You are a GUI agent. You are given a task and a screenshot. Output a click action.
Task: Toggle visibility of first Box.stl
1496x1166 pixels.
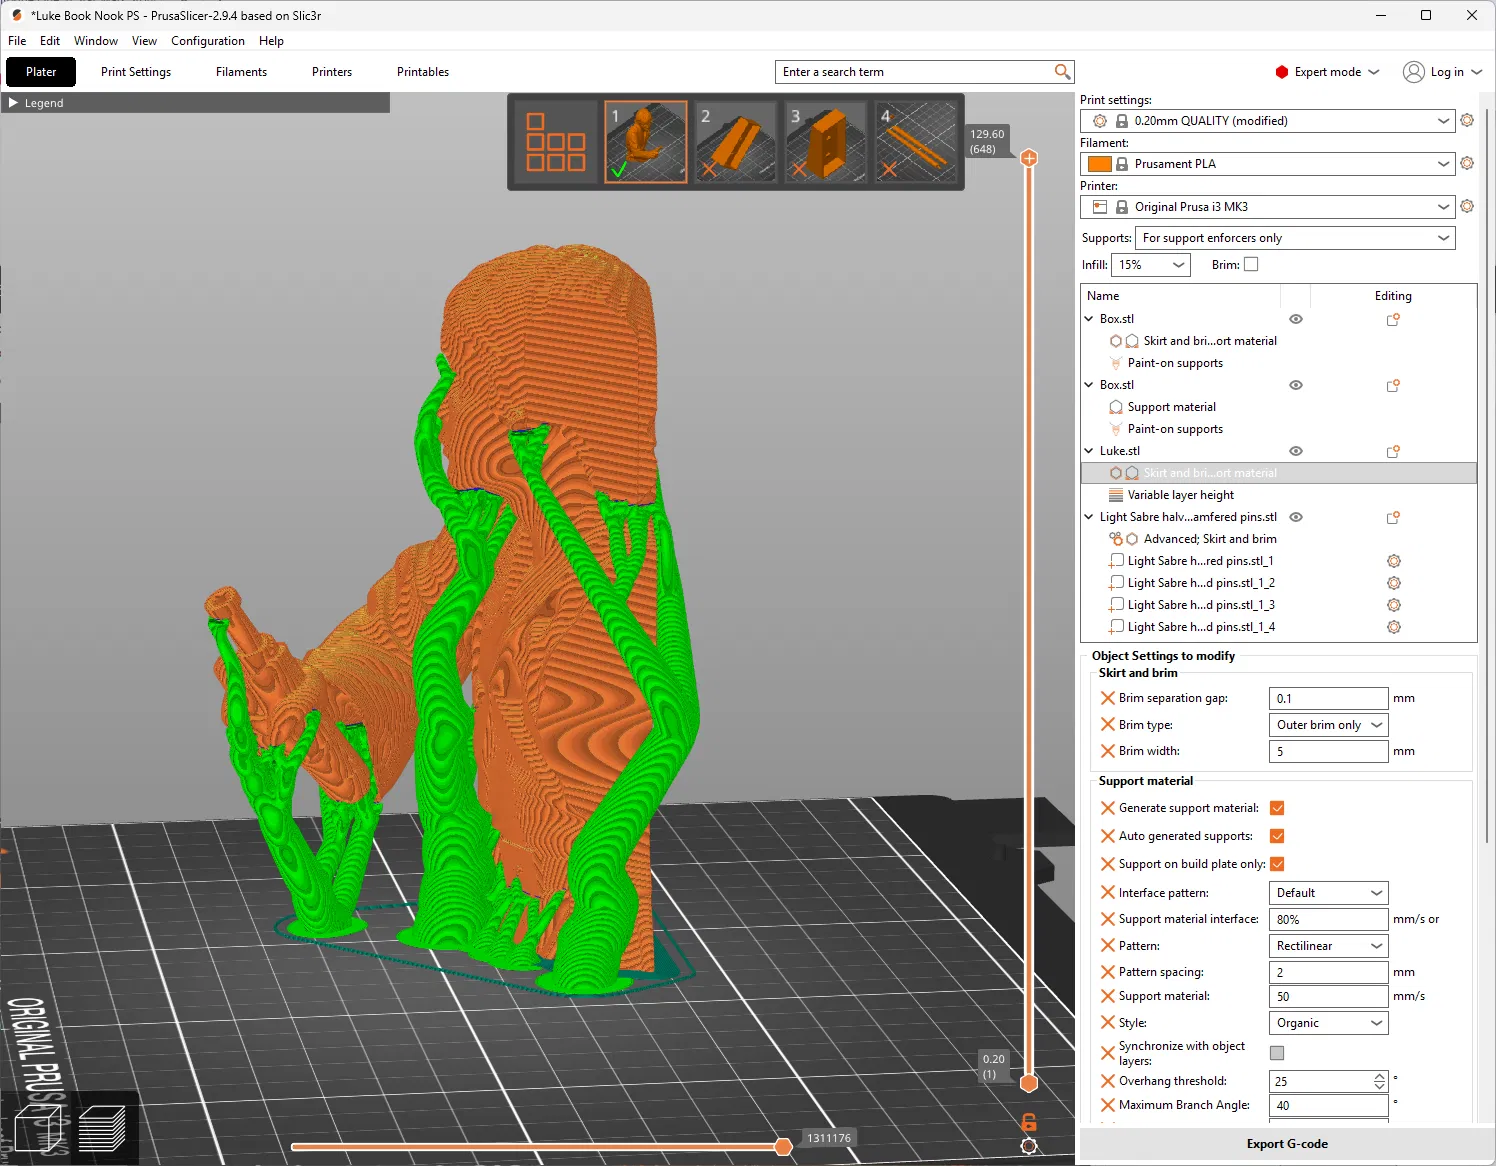pos(1296,319)
